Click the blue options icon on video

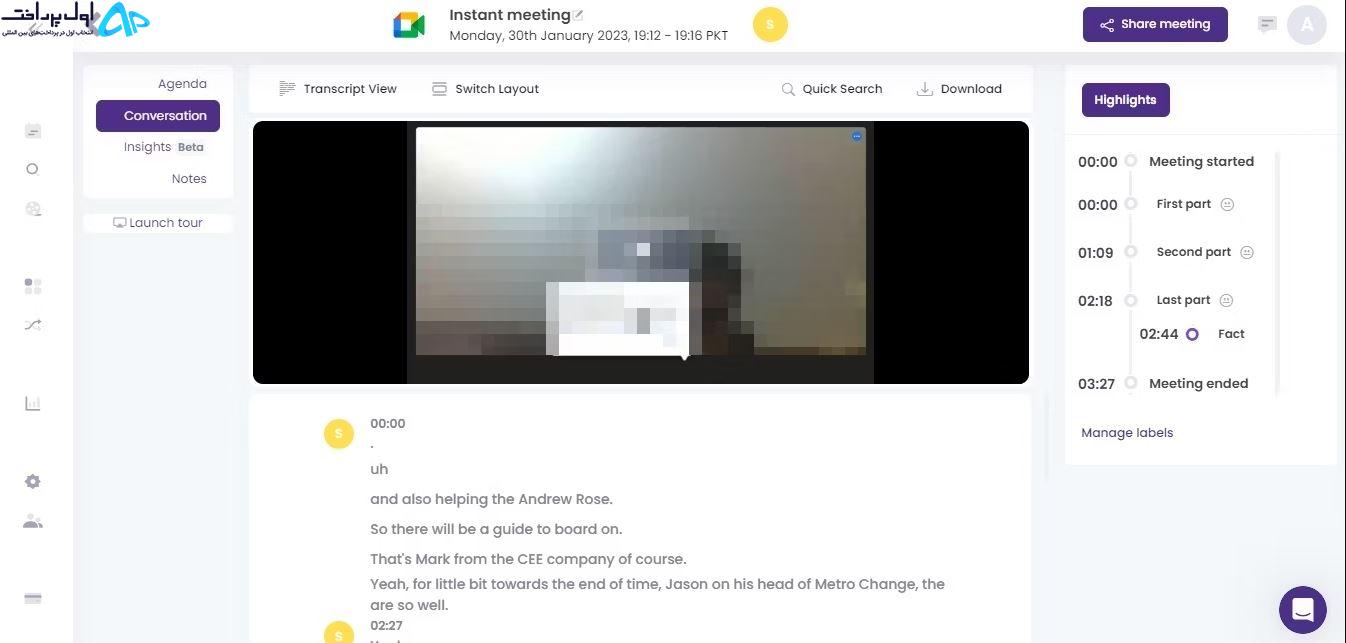[857, 136]
